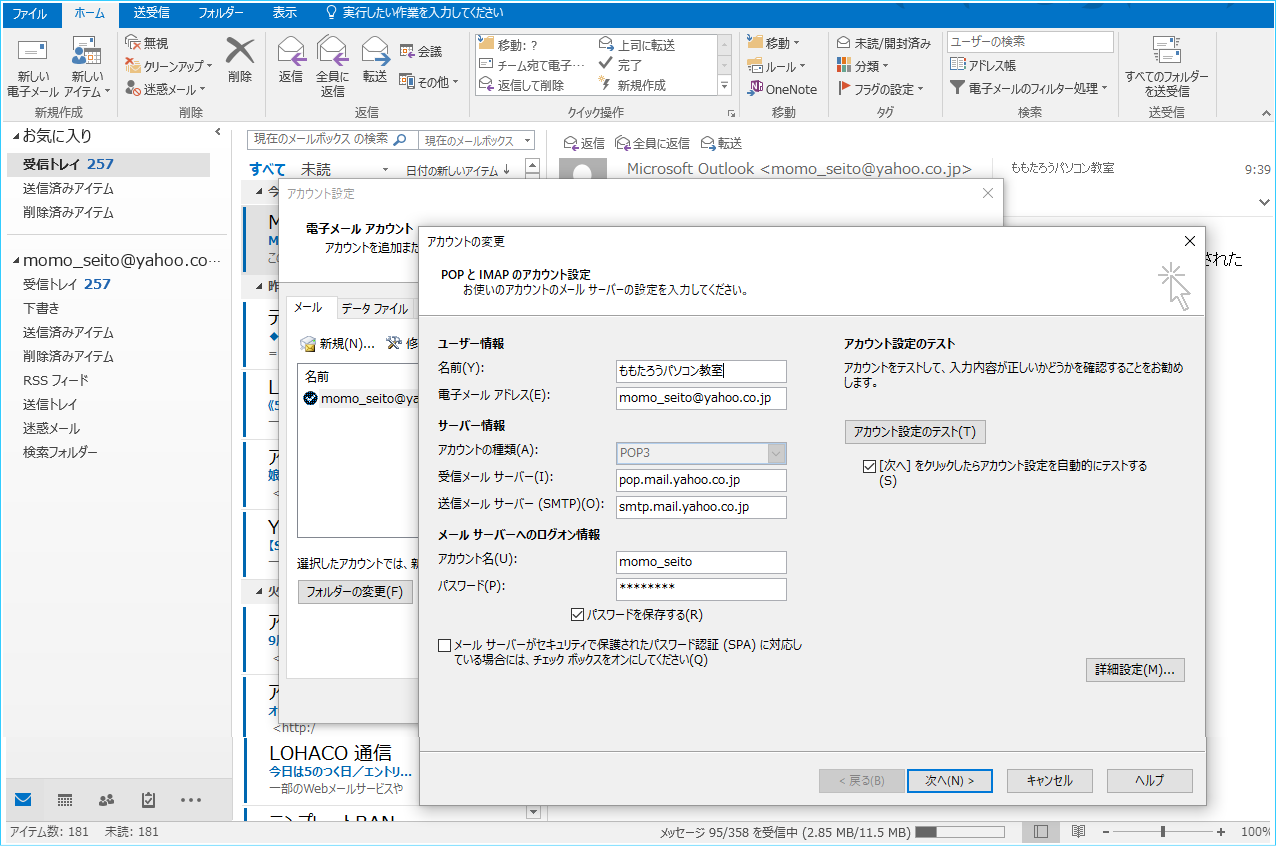Uncheck automatic account test on 次へ
This screenshot has height=846, width=1276.
click(868, 466)
